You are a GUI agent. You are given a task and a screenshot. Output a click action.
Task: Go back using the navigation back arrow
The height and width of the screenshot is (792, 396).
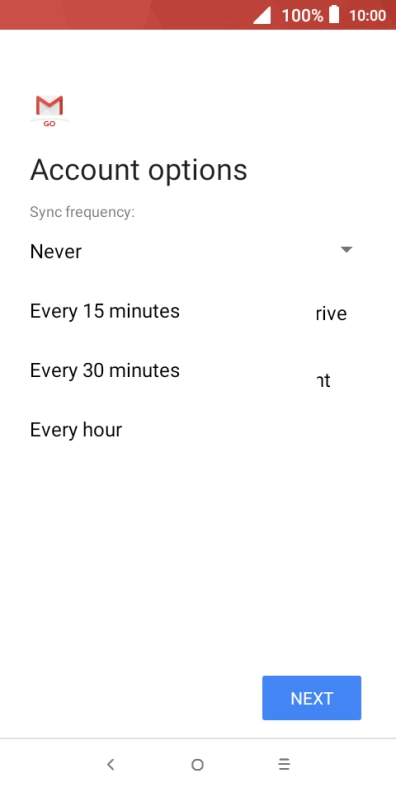click(111, 764)
